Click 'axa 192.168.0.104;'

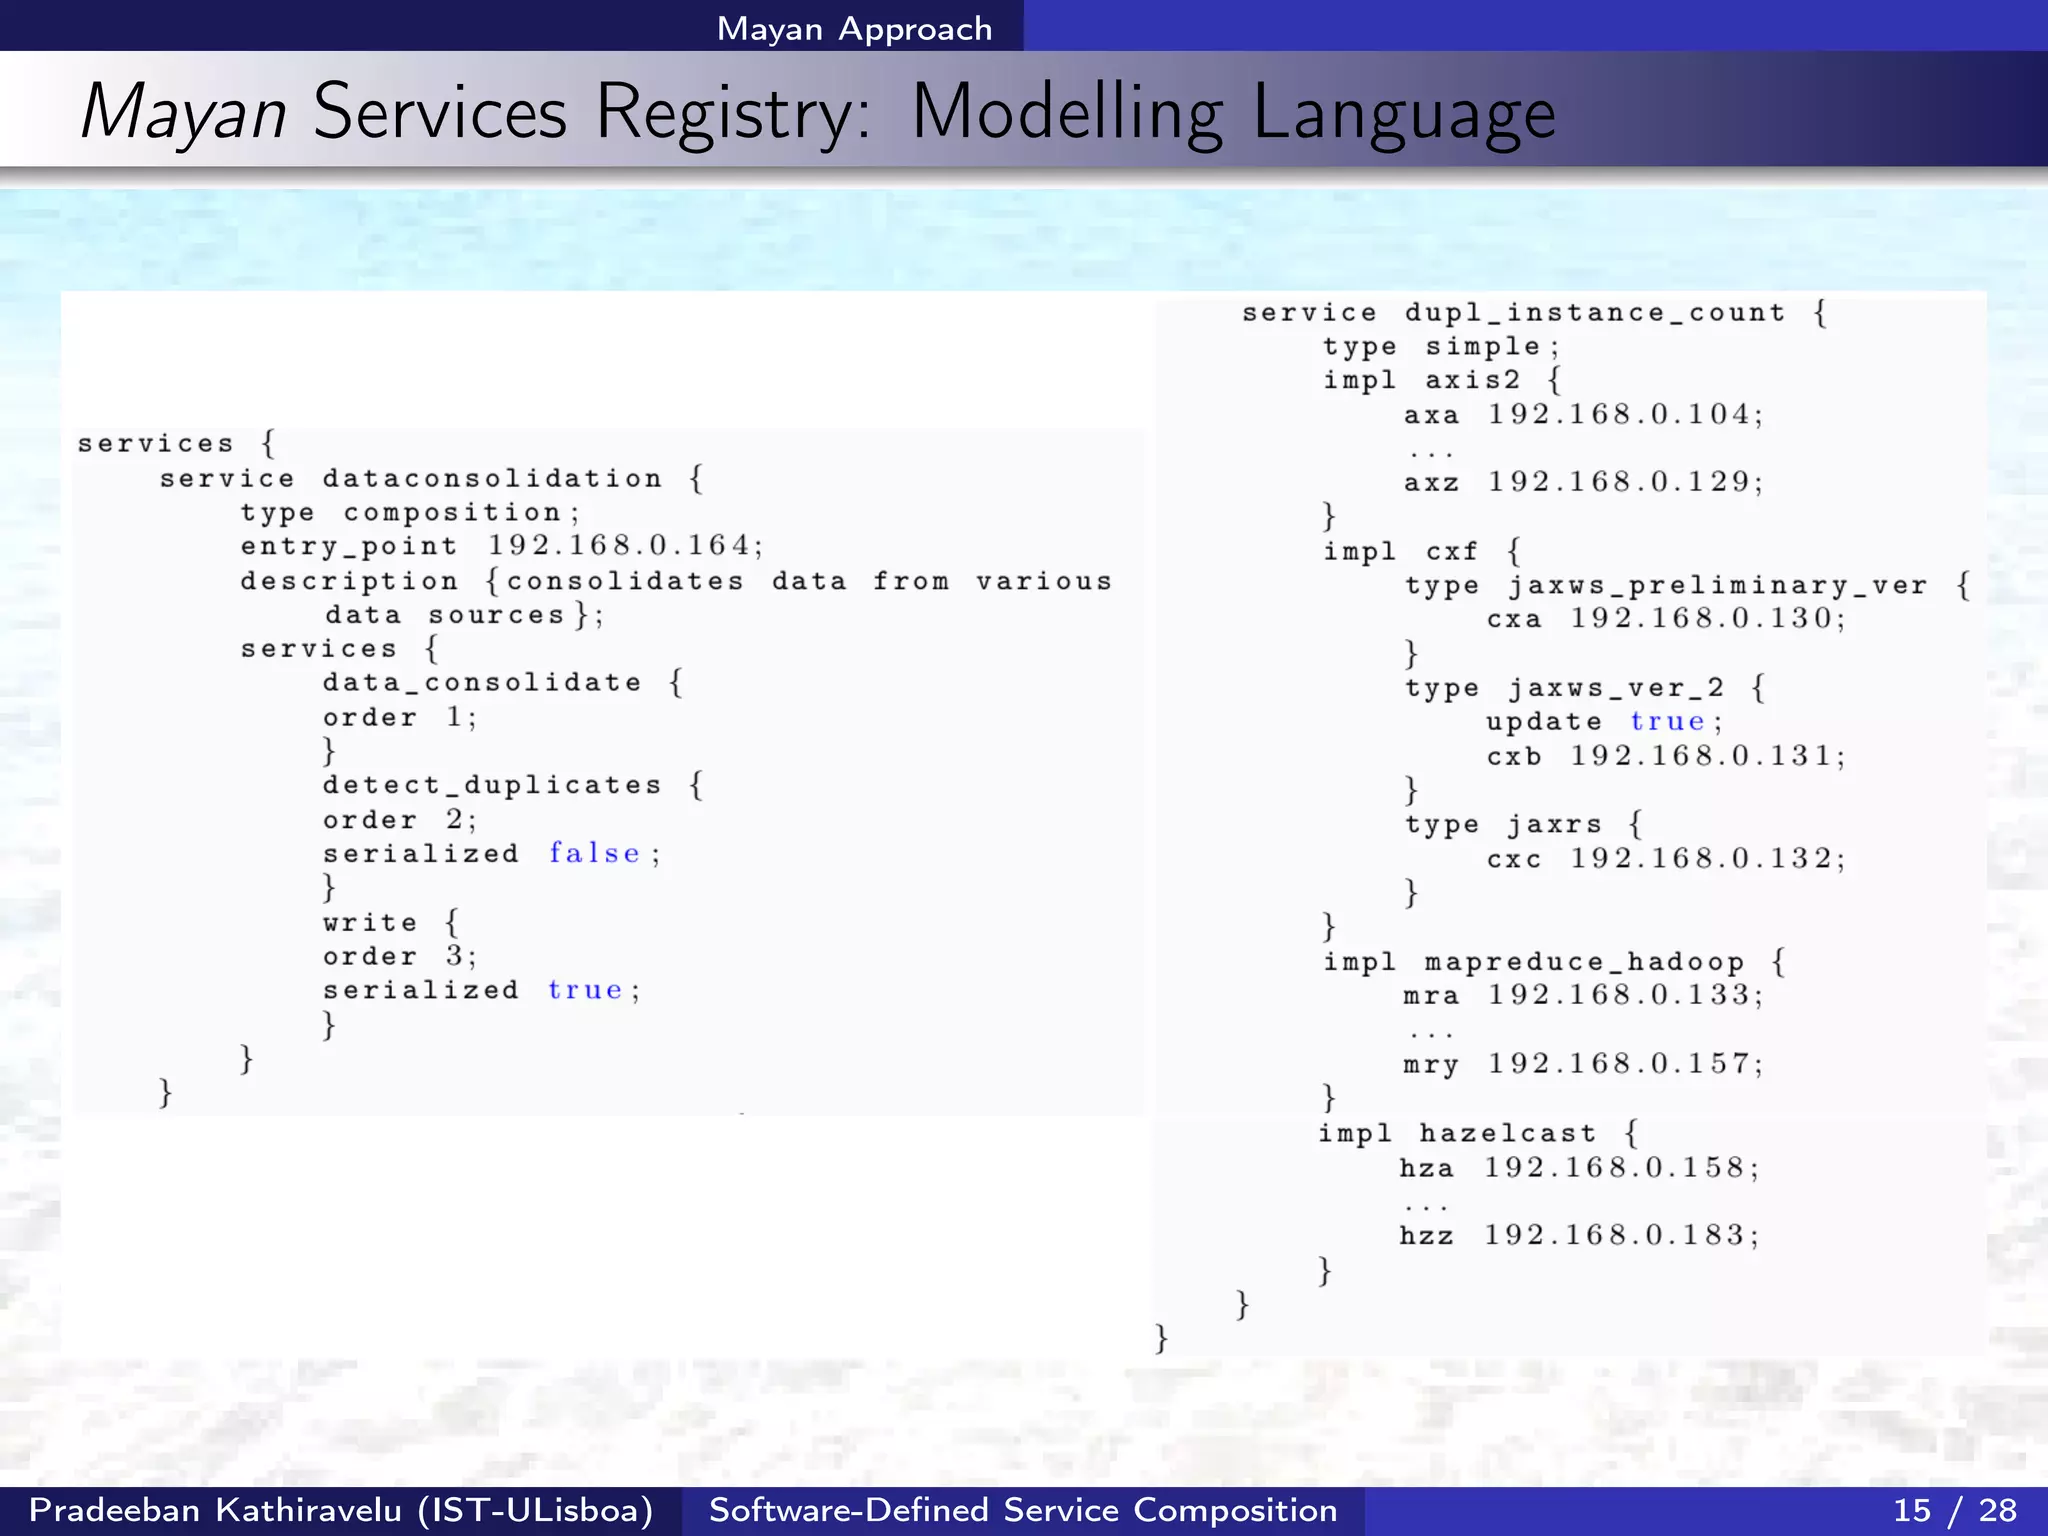click(x=1584, y=416)
